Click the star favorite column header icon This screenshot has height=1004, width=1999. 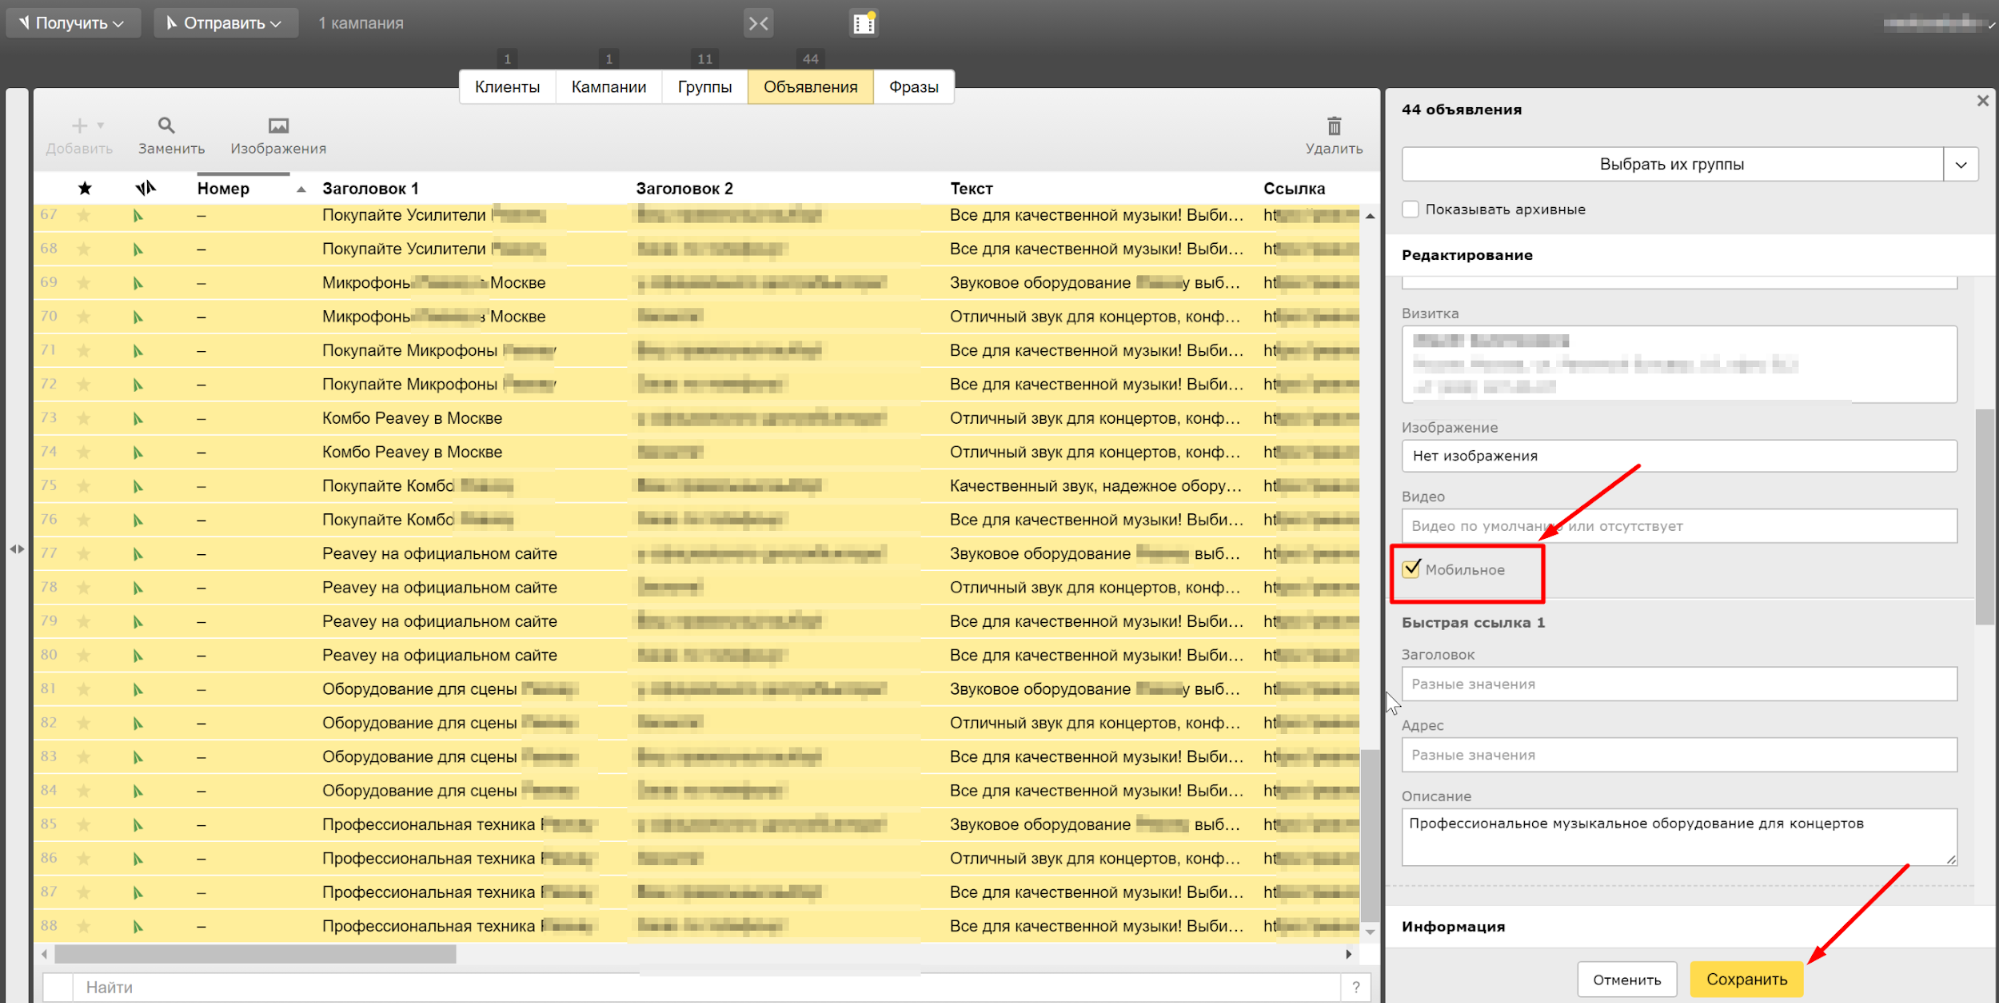pos(85,188)
